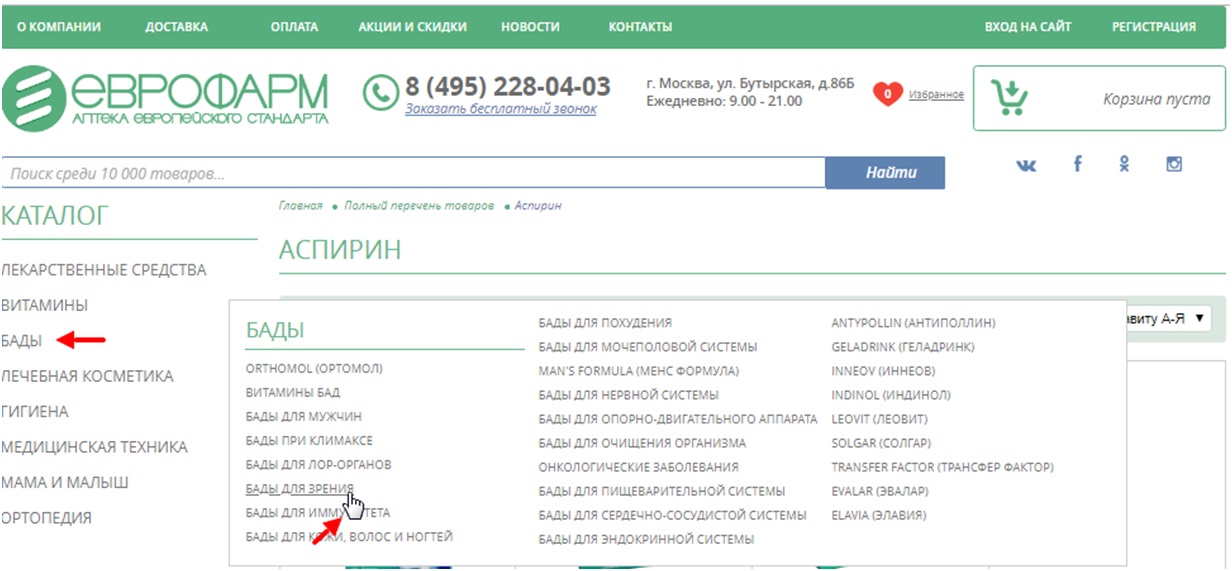
Task: Click Solgar (Солгар) brand link
Action: [x=882, y=443]
